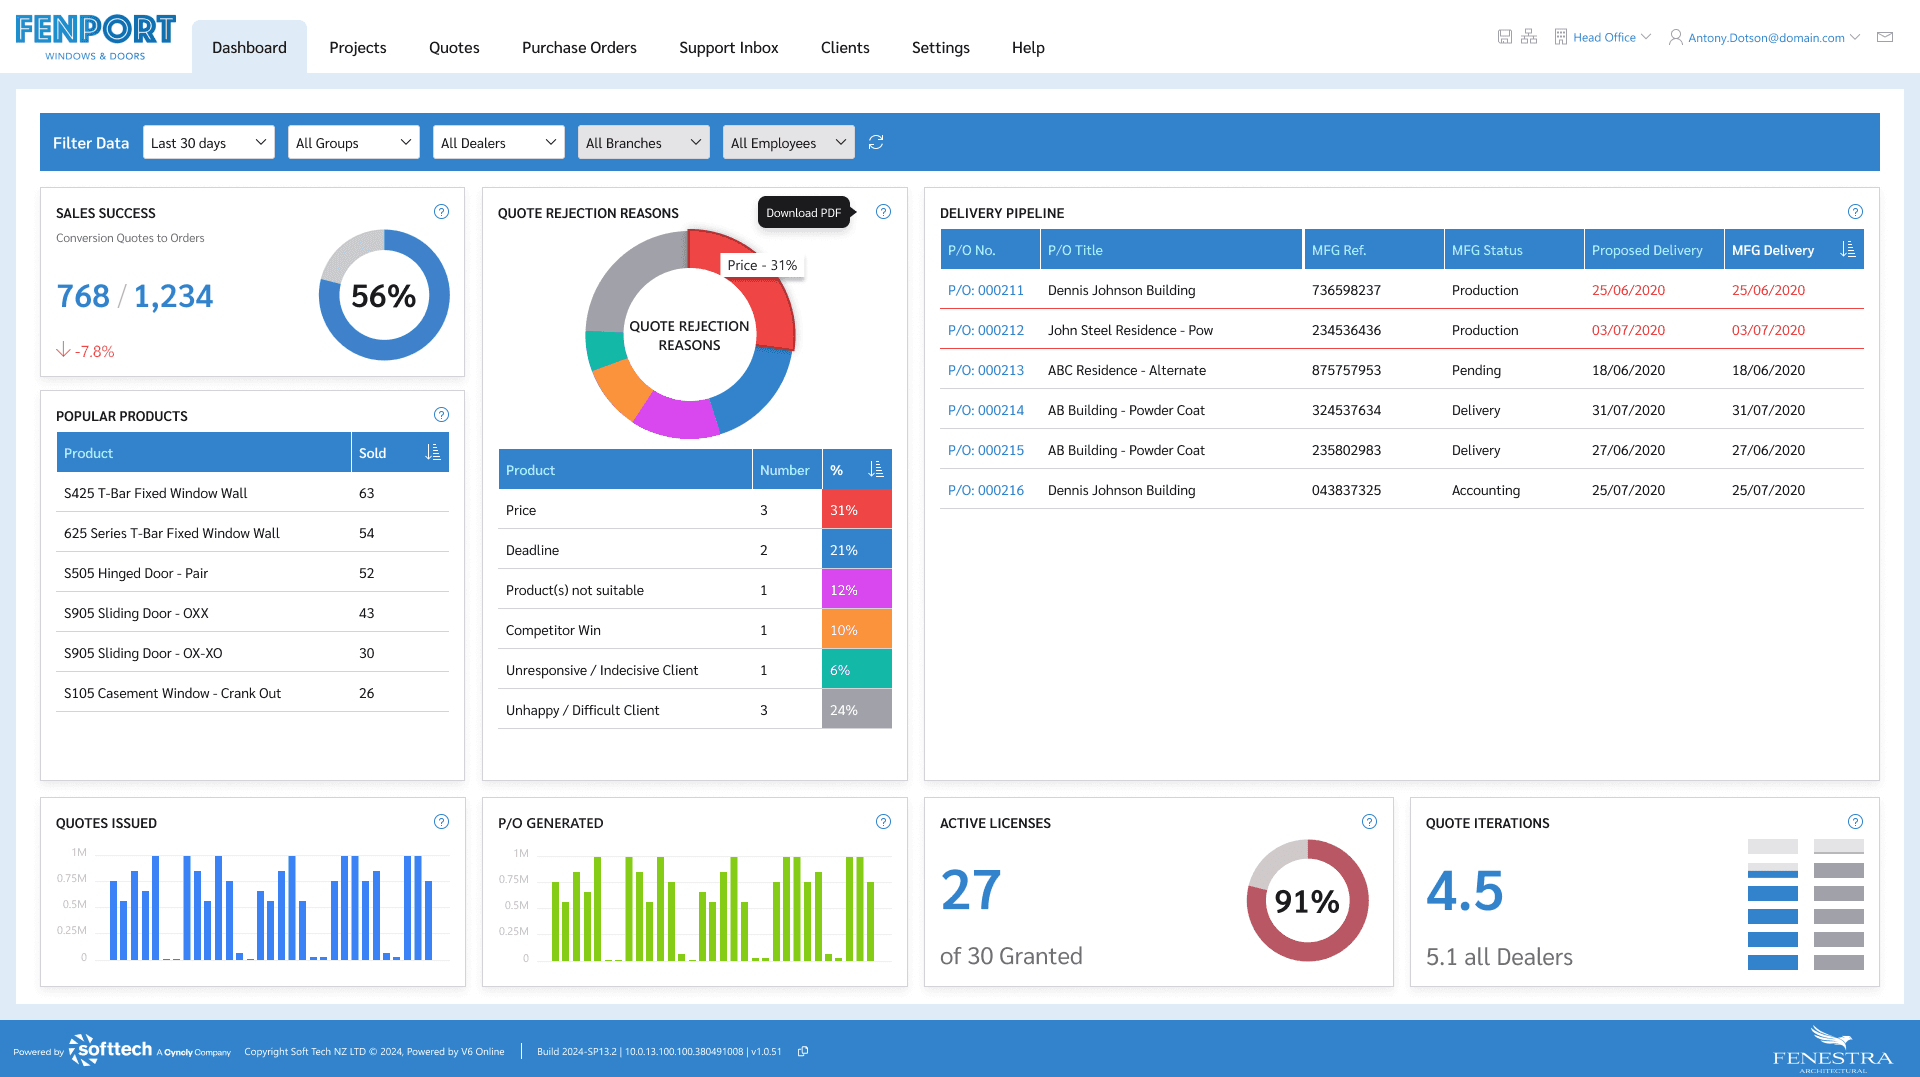Click the Download PDF button
This screenshot has height=1077, width=1920.
803,212
